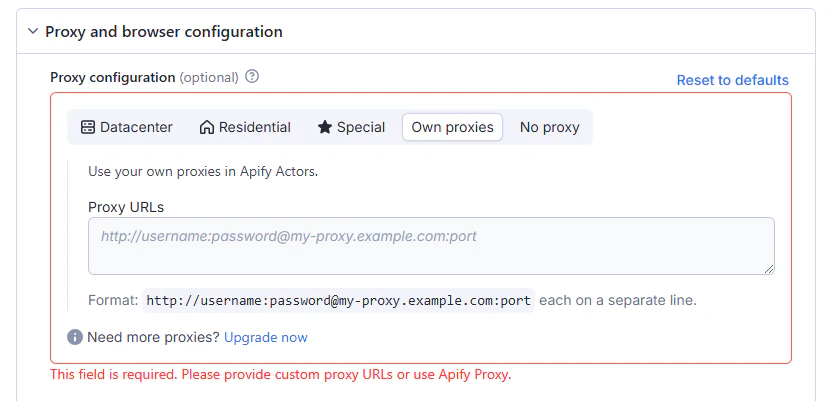Switch to the Own proxies tab
Screen dimensions: 833x401
tap(452, 128)
